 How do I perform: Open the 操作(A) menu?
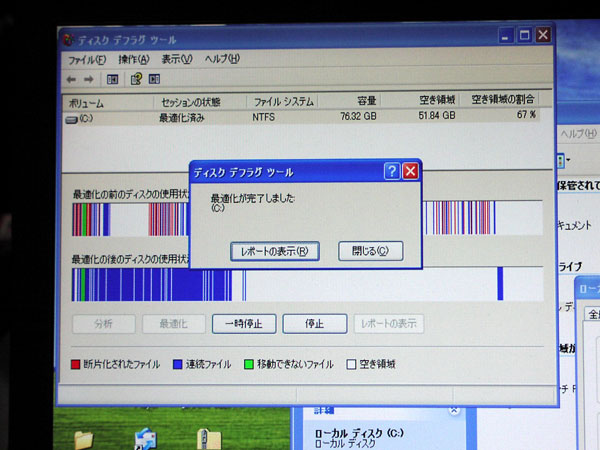point(134,59)
